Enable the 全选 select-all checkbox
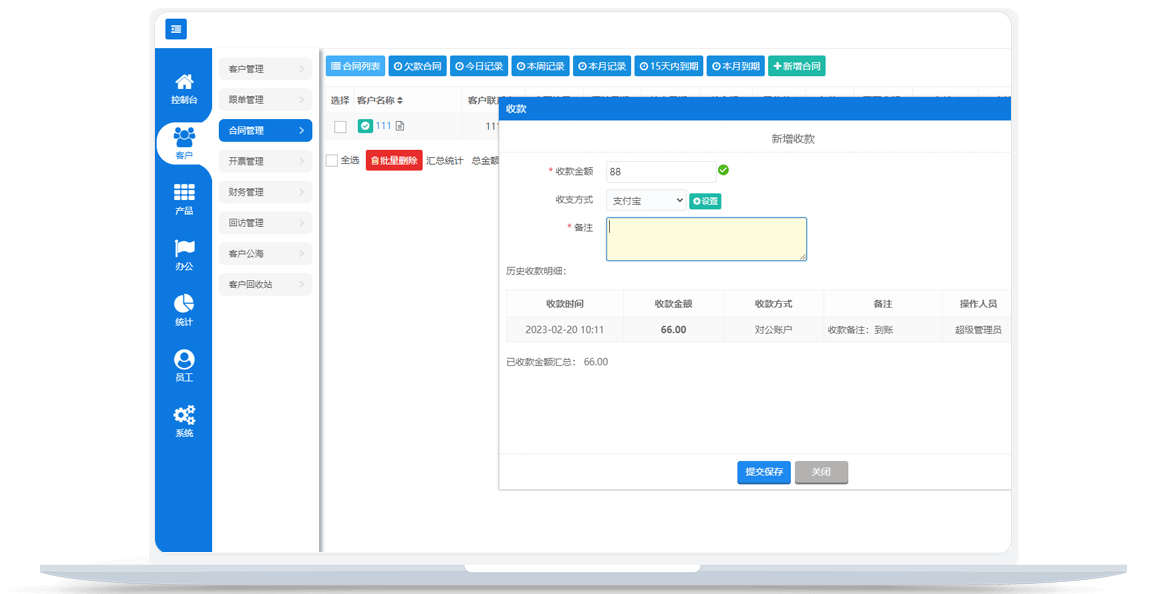The width and height of the screenshot is (1175, 594). [332, 161]
